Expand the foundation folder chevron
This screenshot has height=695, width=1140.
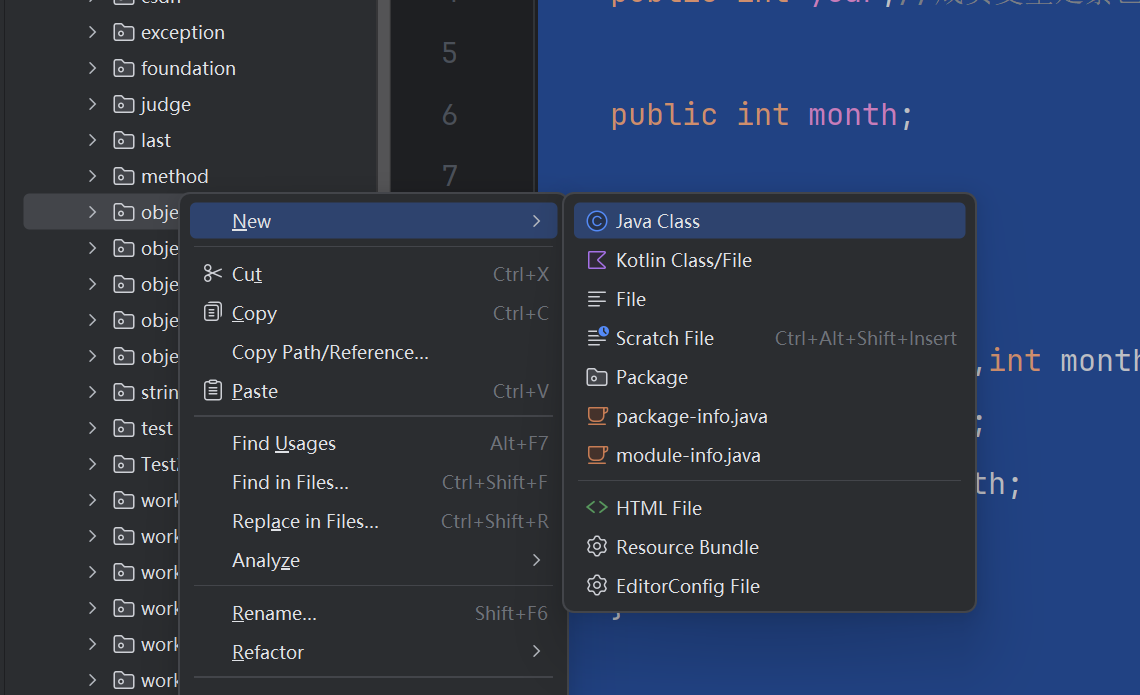(92, 68)
